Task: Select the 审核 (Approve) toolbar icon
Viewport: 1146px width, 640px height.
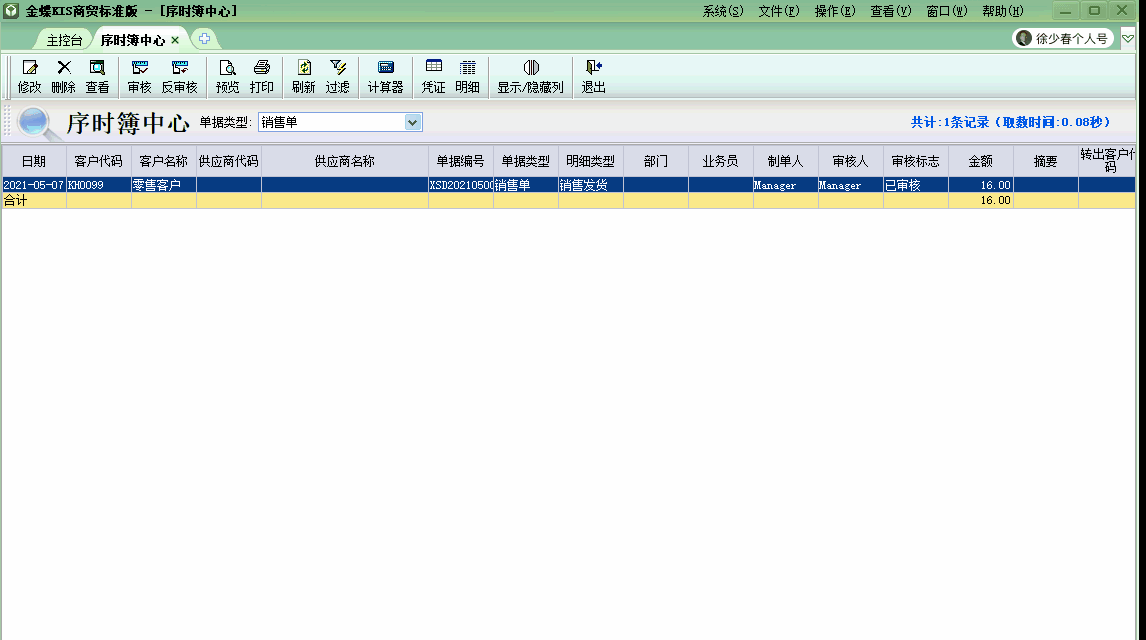Action: [139, 76]
